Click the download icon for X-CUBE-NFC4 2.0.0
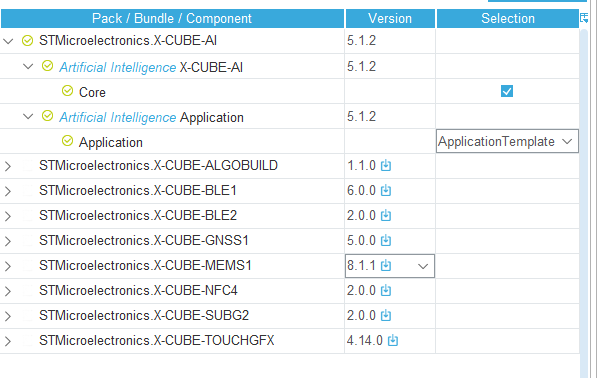The image size is (610, 378). pos(386,290)
